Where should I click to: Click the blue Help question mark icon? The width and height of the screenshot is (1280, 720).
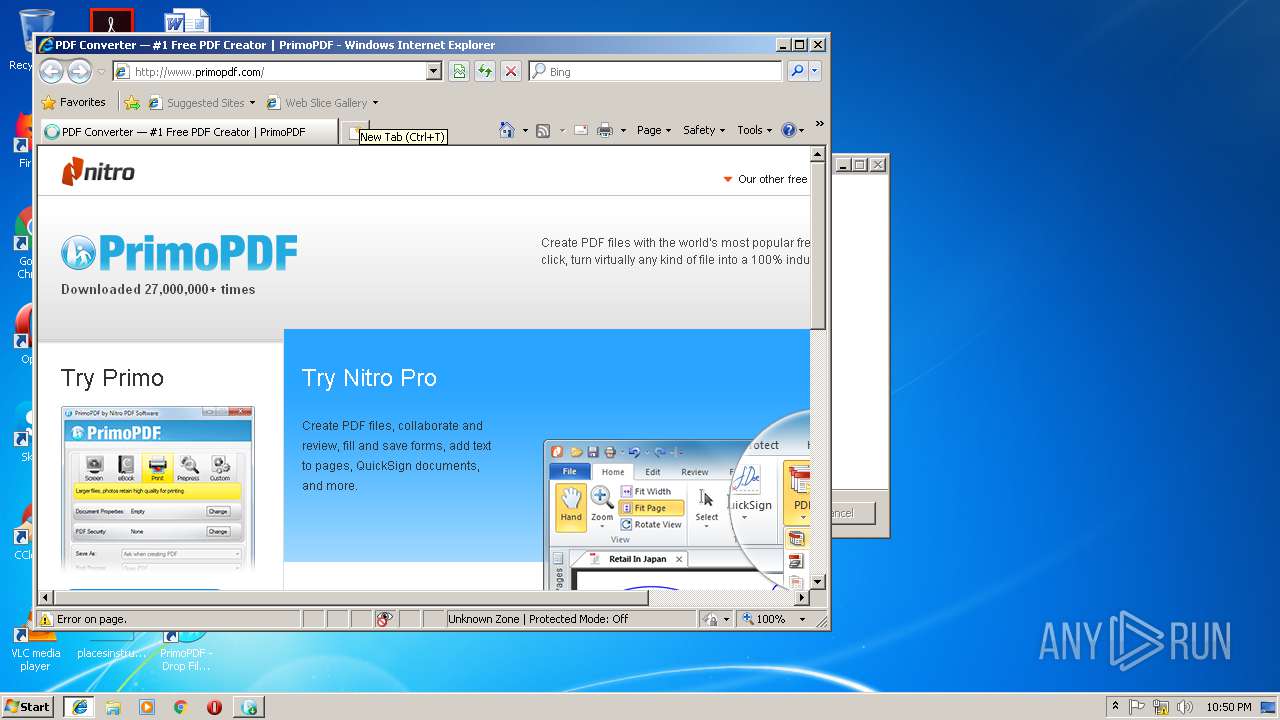pyautogui.click(x=788, y=130)
